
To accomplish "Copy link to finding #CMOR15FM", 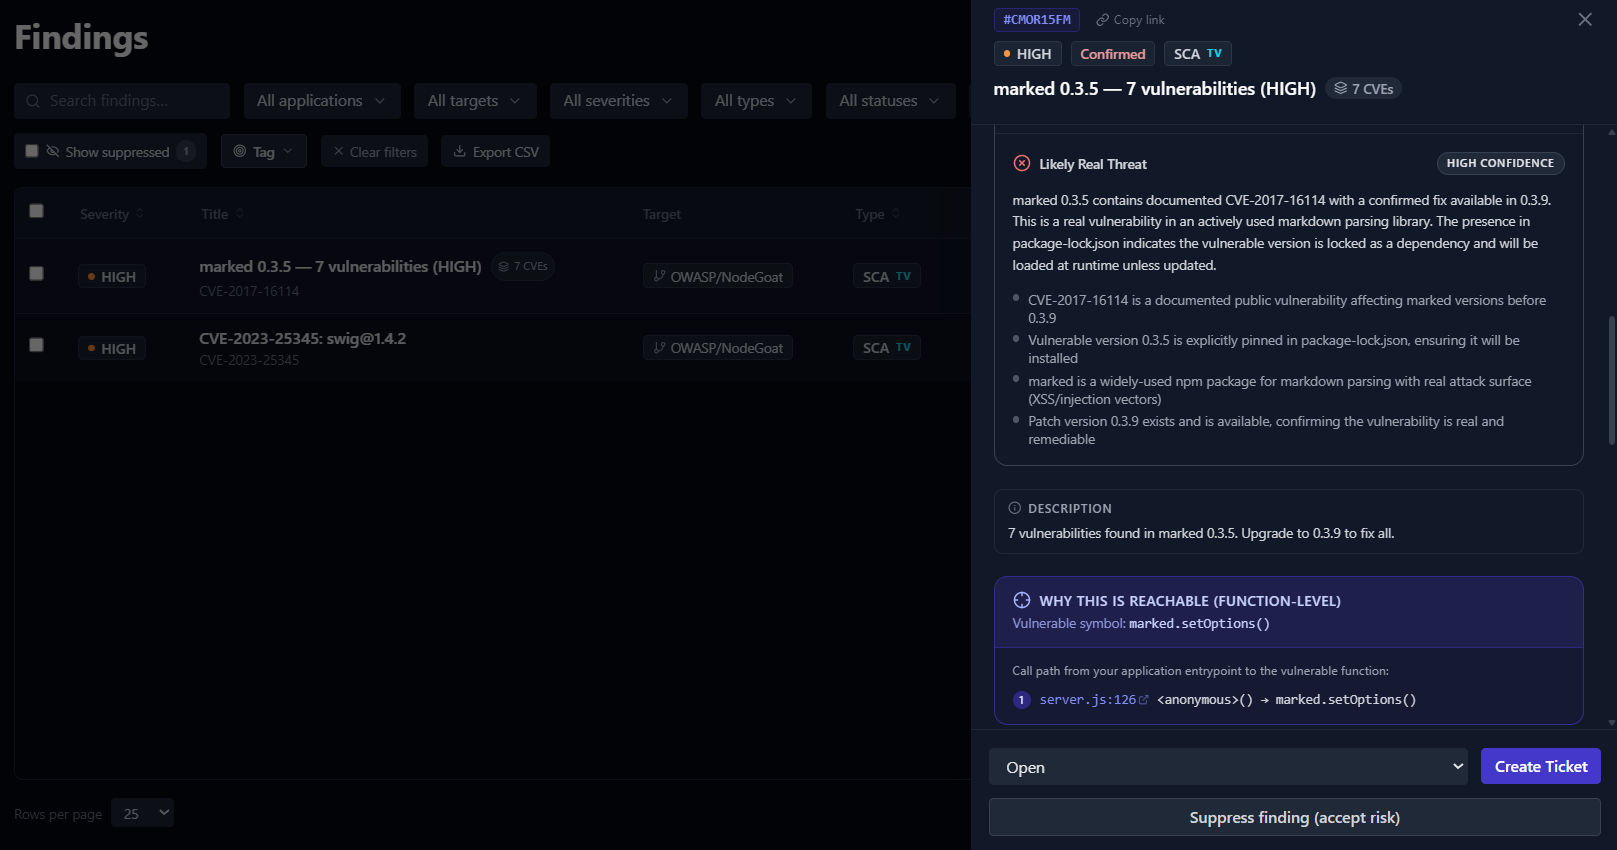I will coord(1130,20).
